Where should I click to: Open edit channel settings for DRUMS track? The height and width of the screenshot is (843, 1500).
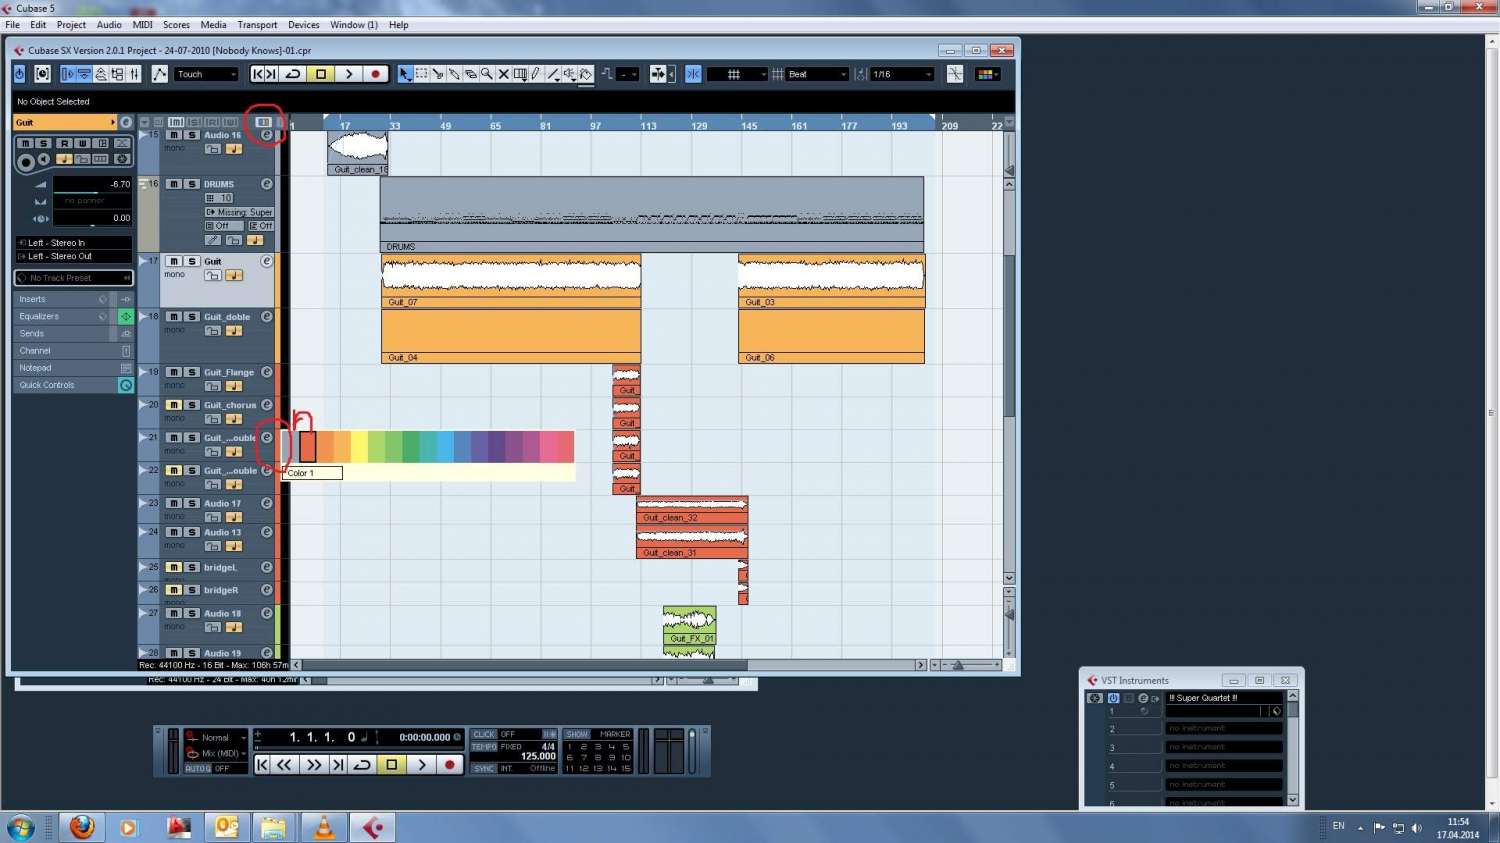pyautogui.click(x=267, y=184)
